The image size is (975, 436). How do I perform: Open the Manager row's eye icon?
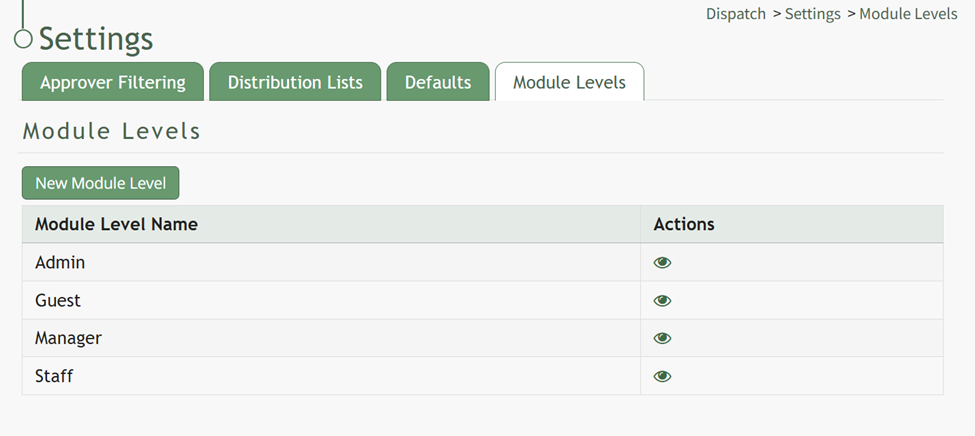click(x=662, y=339)
